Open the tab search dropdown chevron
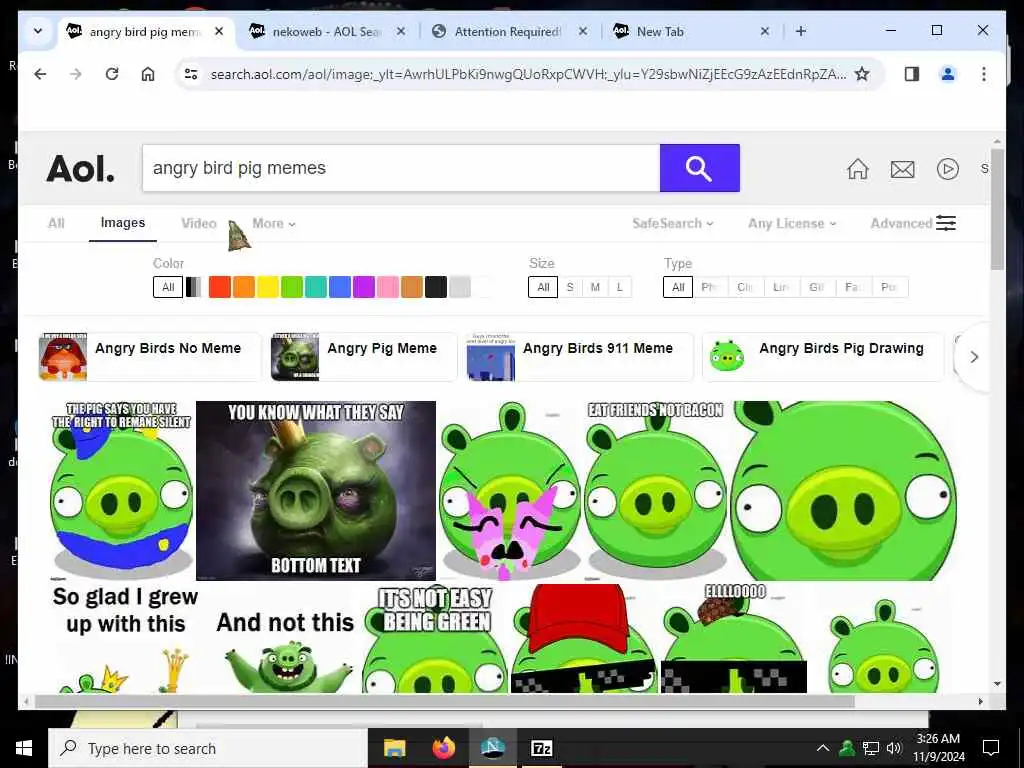1024x768 pixels. [38, 31]
